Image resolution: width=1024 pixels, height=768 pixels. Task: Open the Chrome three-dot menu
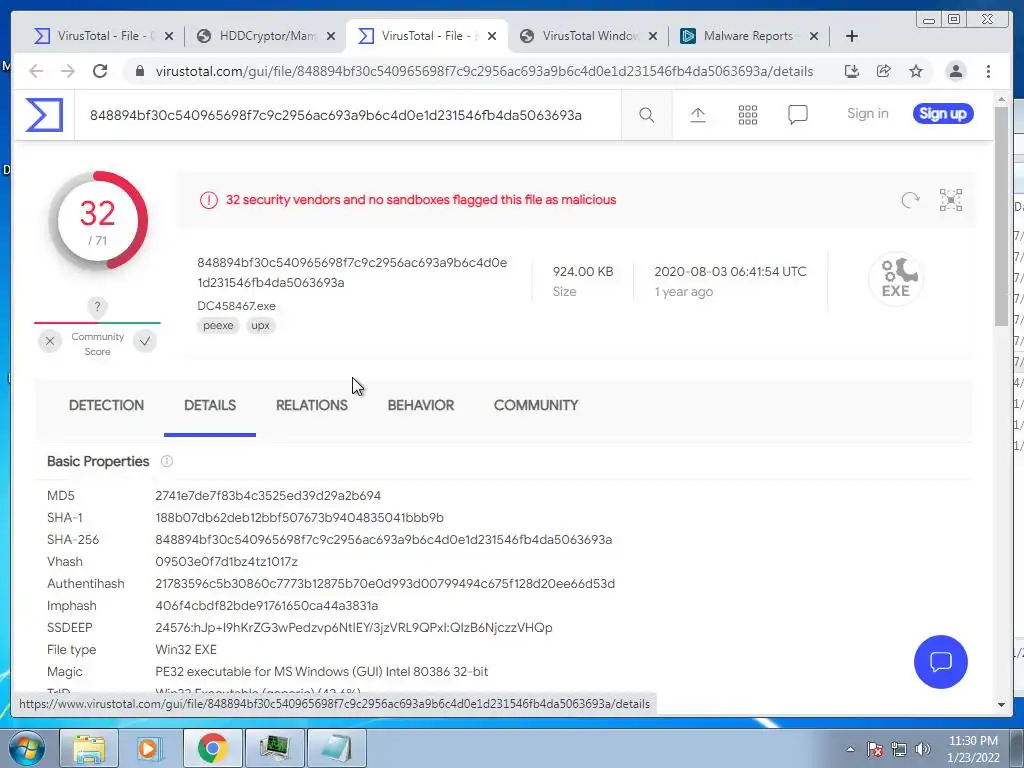tap(988, 71)
